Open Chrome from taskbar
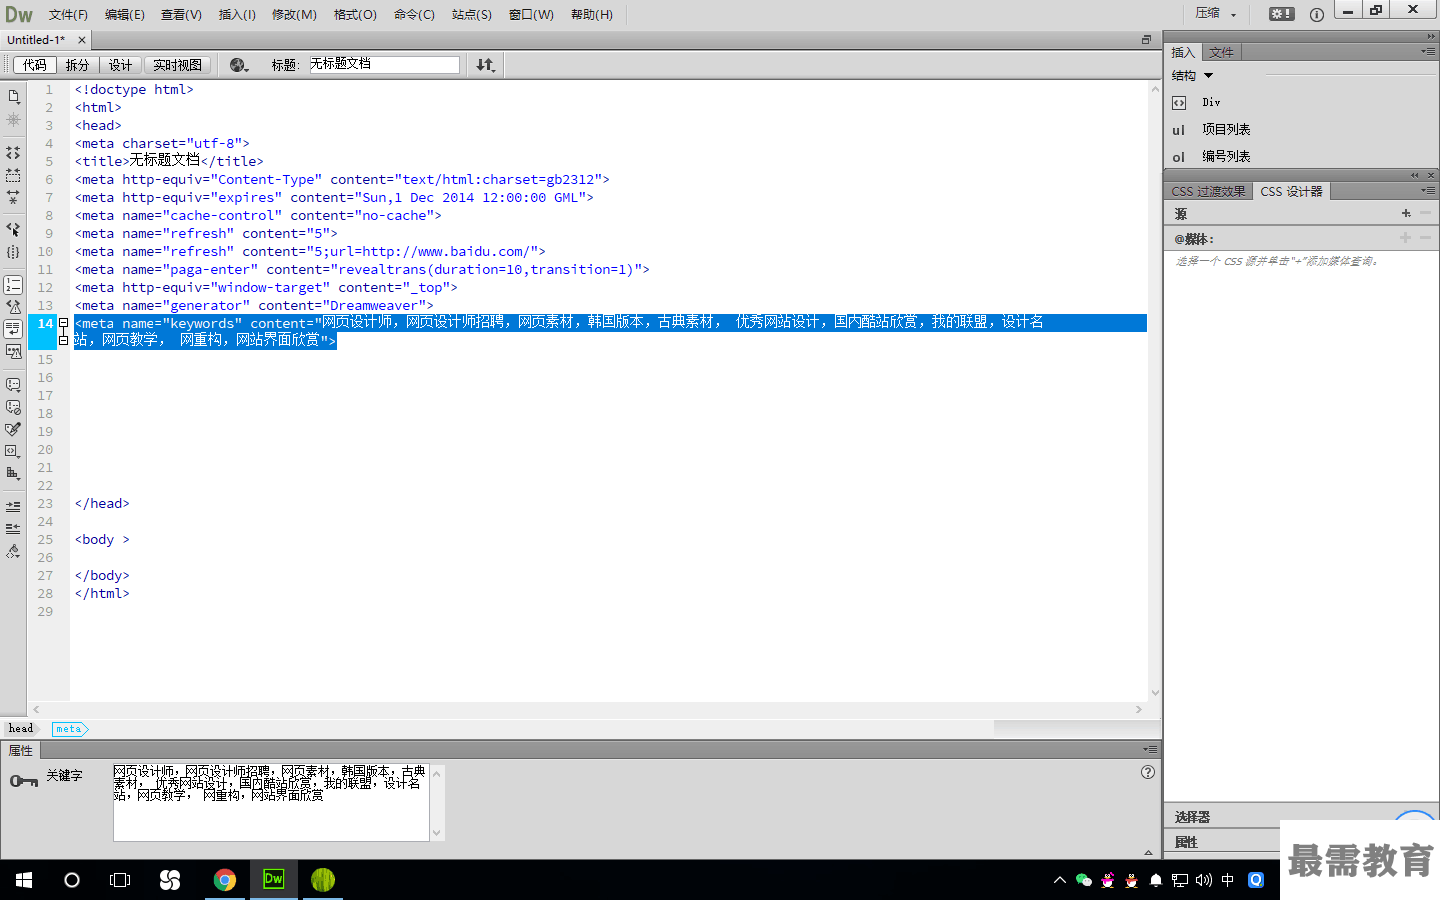 225,880
